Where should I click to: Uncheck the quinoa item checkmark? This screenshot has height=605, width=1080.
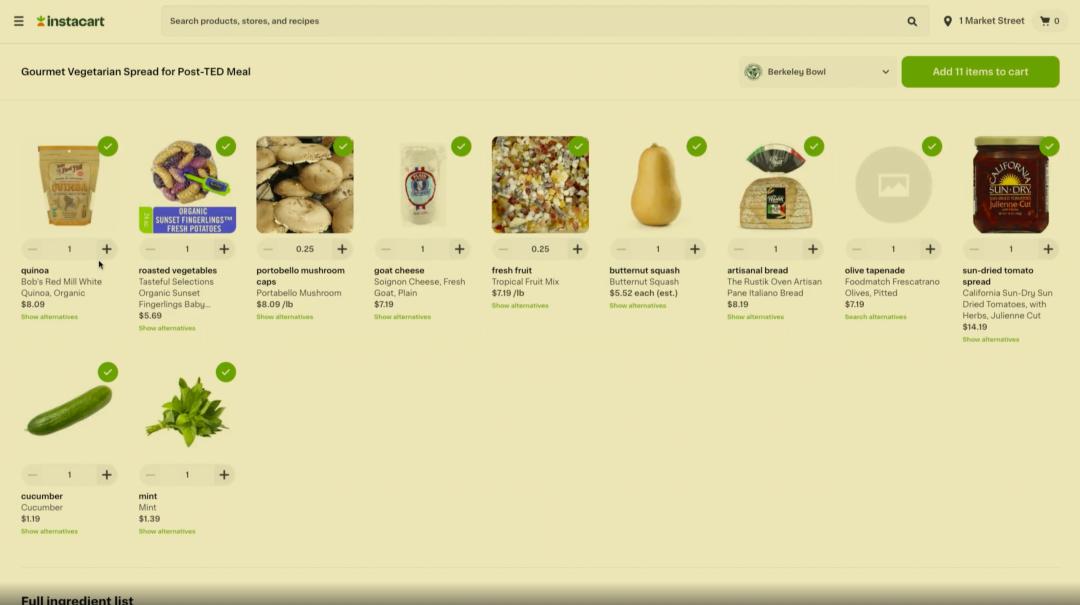tap(107, 146)
